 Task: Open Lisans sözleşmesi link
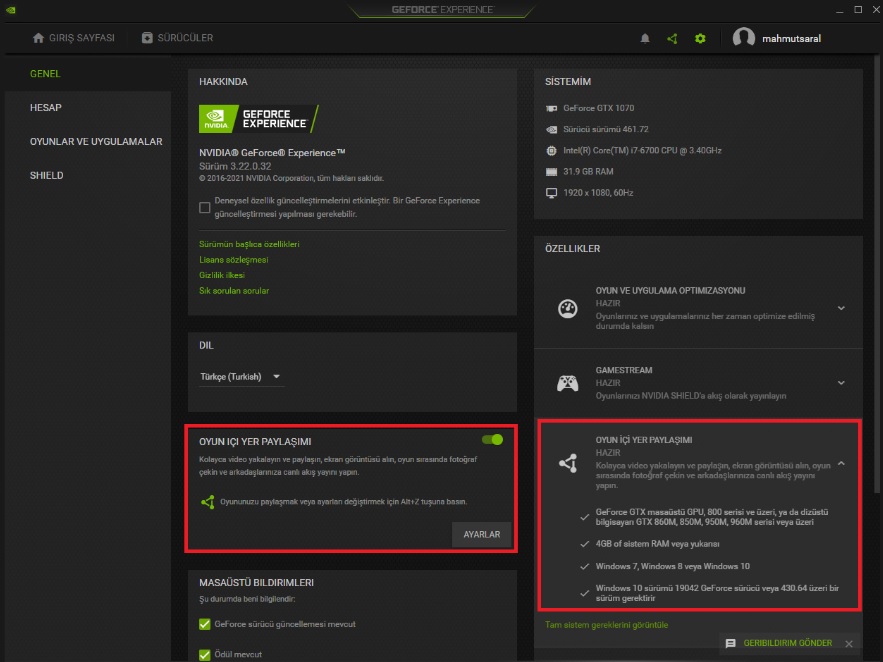(x=233, y=260)
